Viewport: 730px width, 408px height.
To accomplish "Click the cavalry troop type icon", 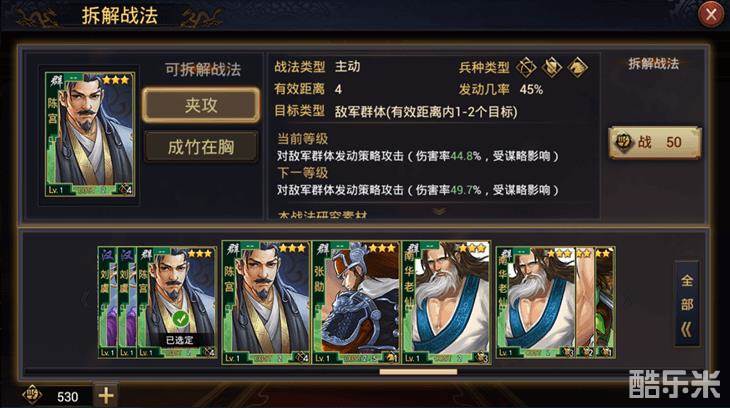I will click(x=577, y=68).
